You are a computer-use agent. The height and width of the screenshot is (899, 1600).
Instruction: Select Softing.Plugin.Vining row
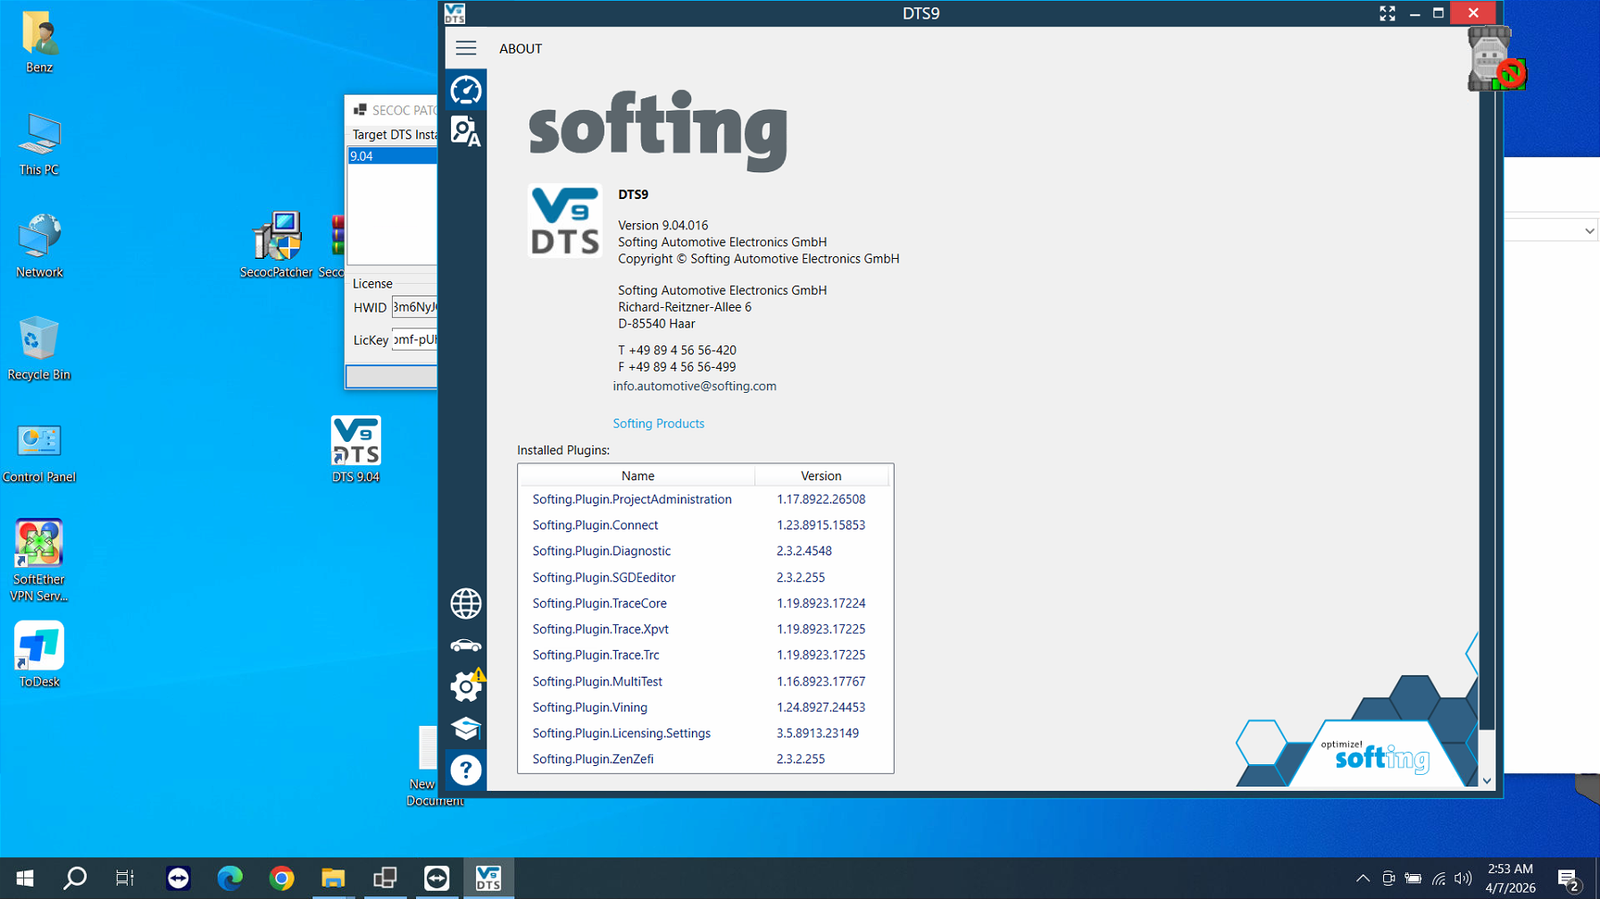[x=705, y=707]
